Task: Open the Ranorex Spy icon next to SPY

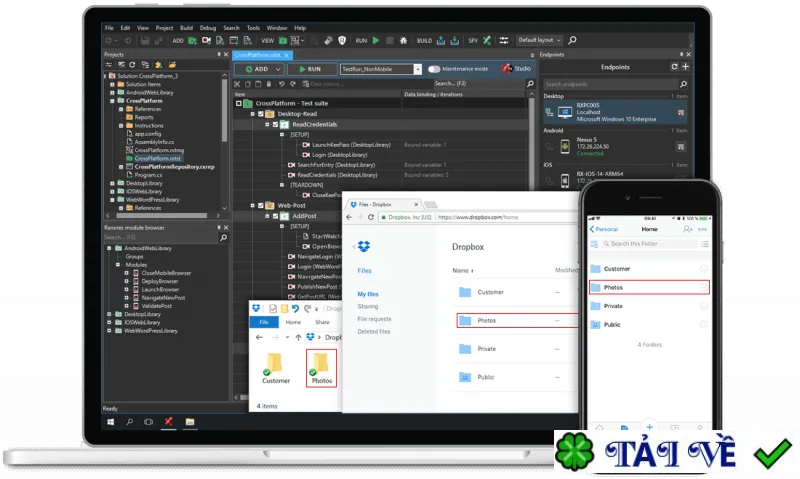Action: 487,40
